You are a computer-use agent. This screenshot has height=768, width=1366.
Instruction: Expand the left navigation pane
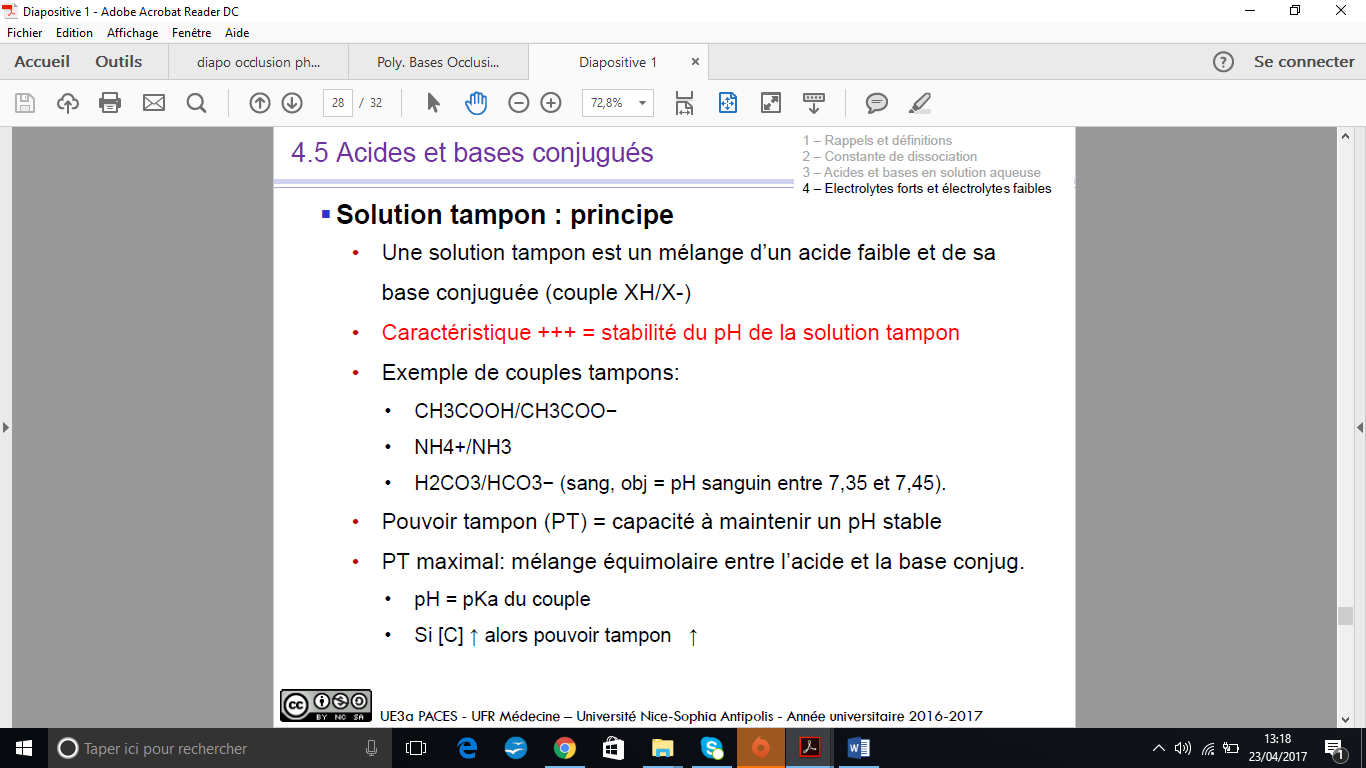coord(6,428)
